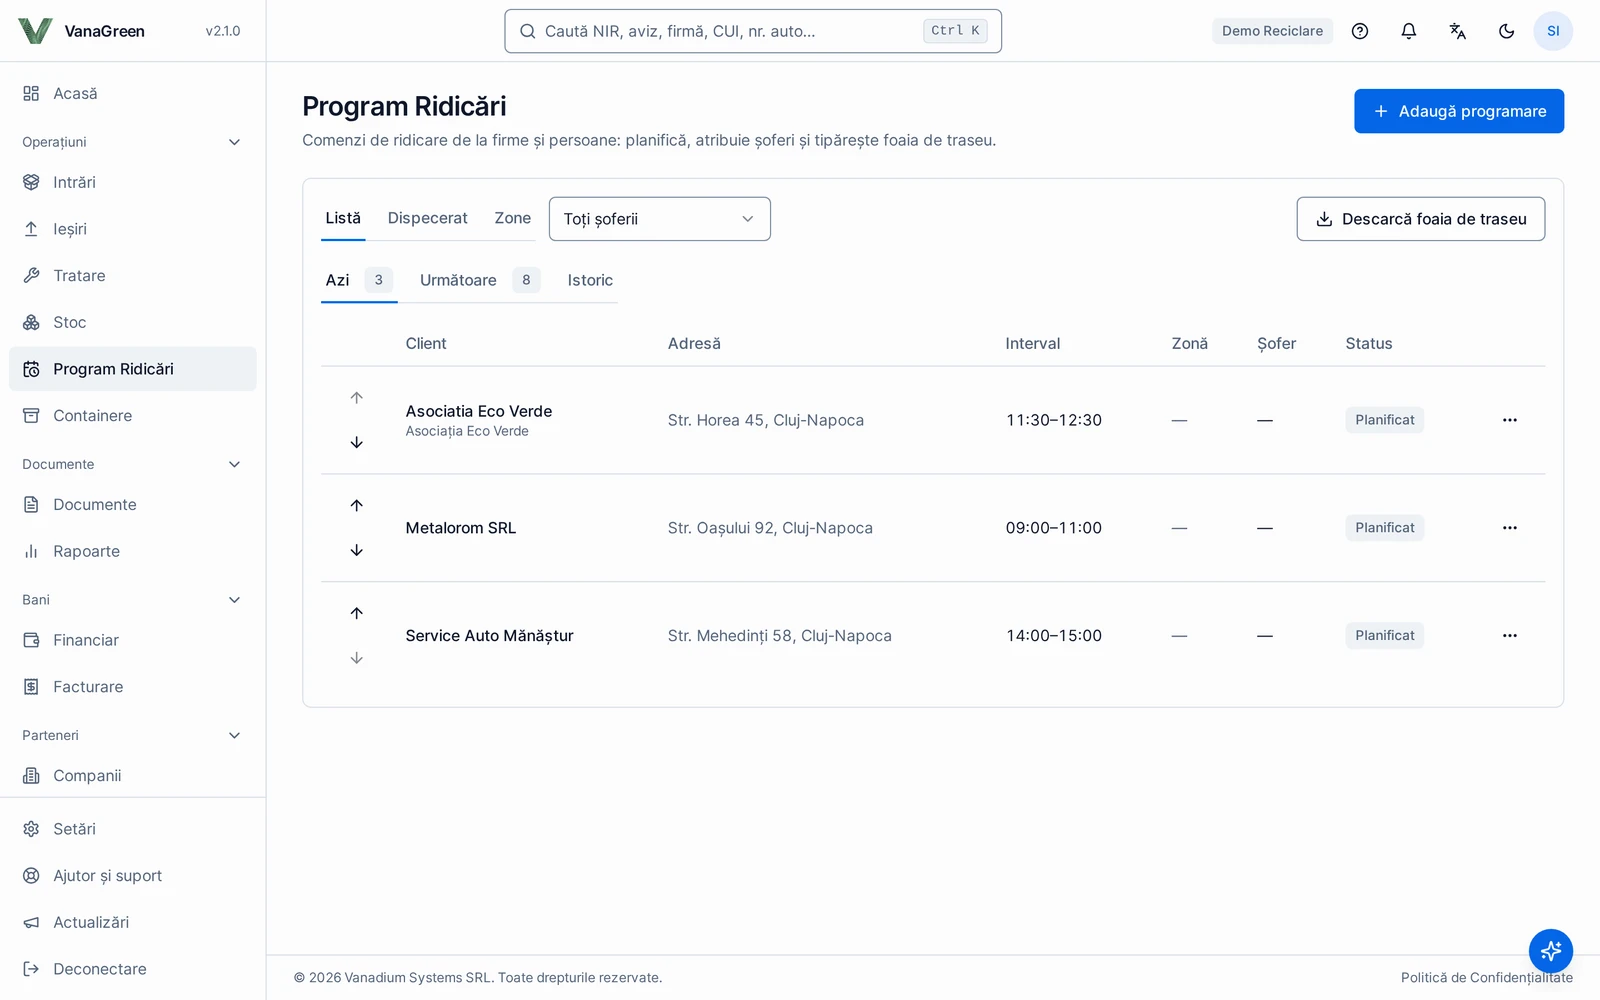This screenshot has height=1000, width=1600.
Task: Open Ieșiri in sidebar
Action: [x=133, y=229]
